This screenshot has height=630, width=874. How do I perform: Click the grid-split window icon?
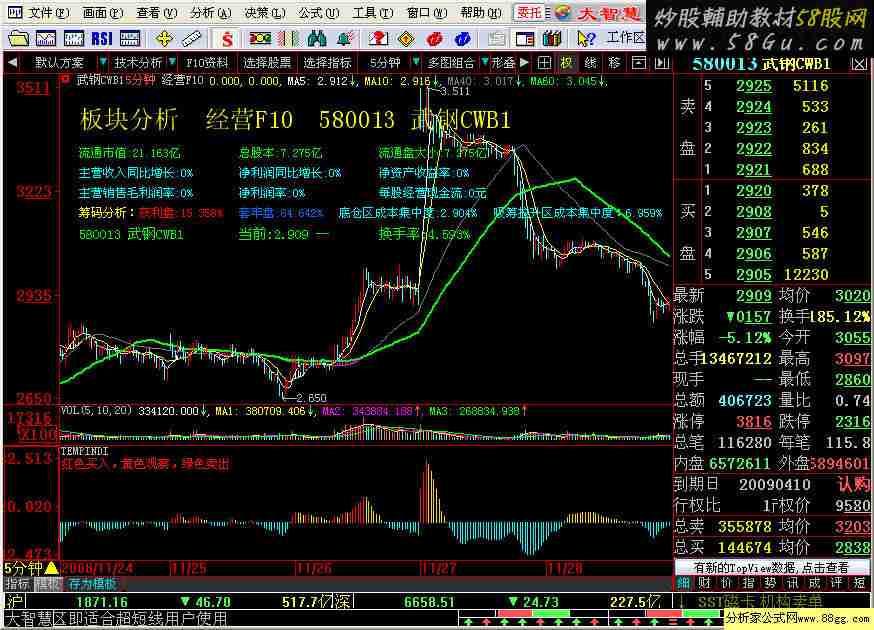[544, 63]
